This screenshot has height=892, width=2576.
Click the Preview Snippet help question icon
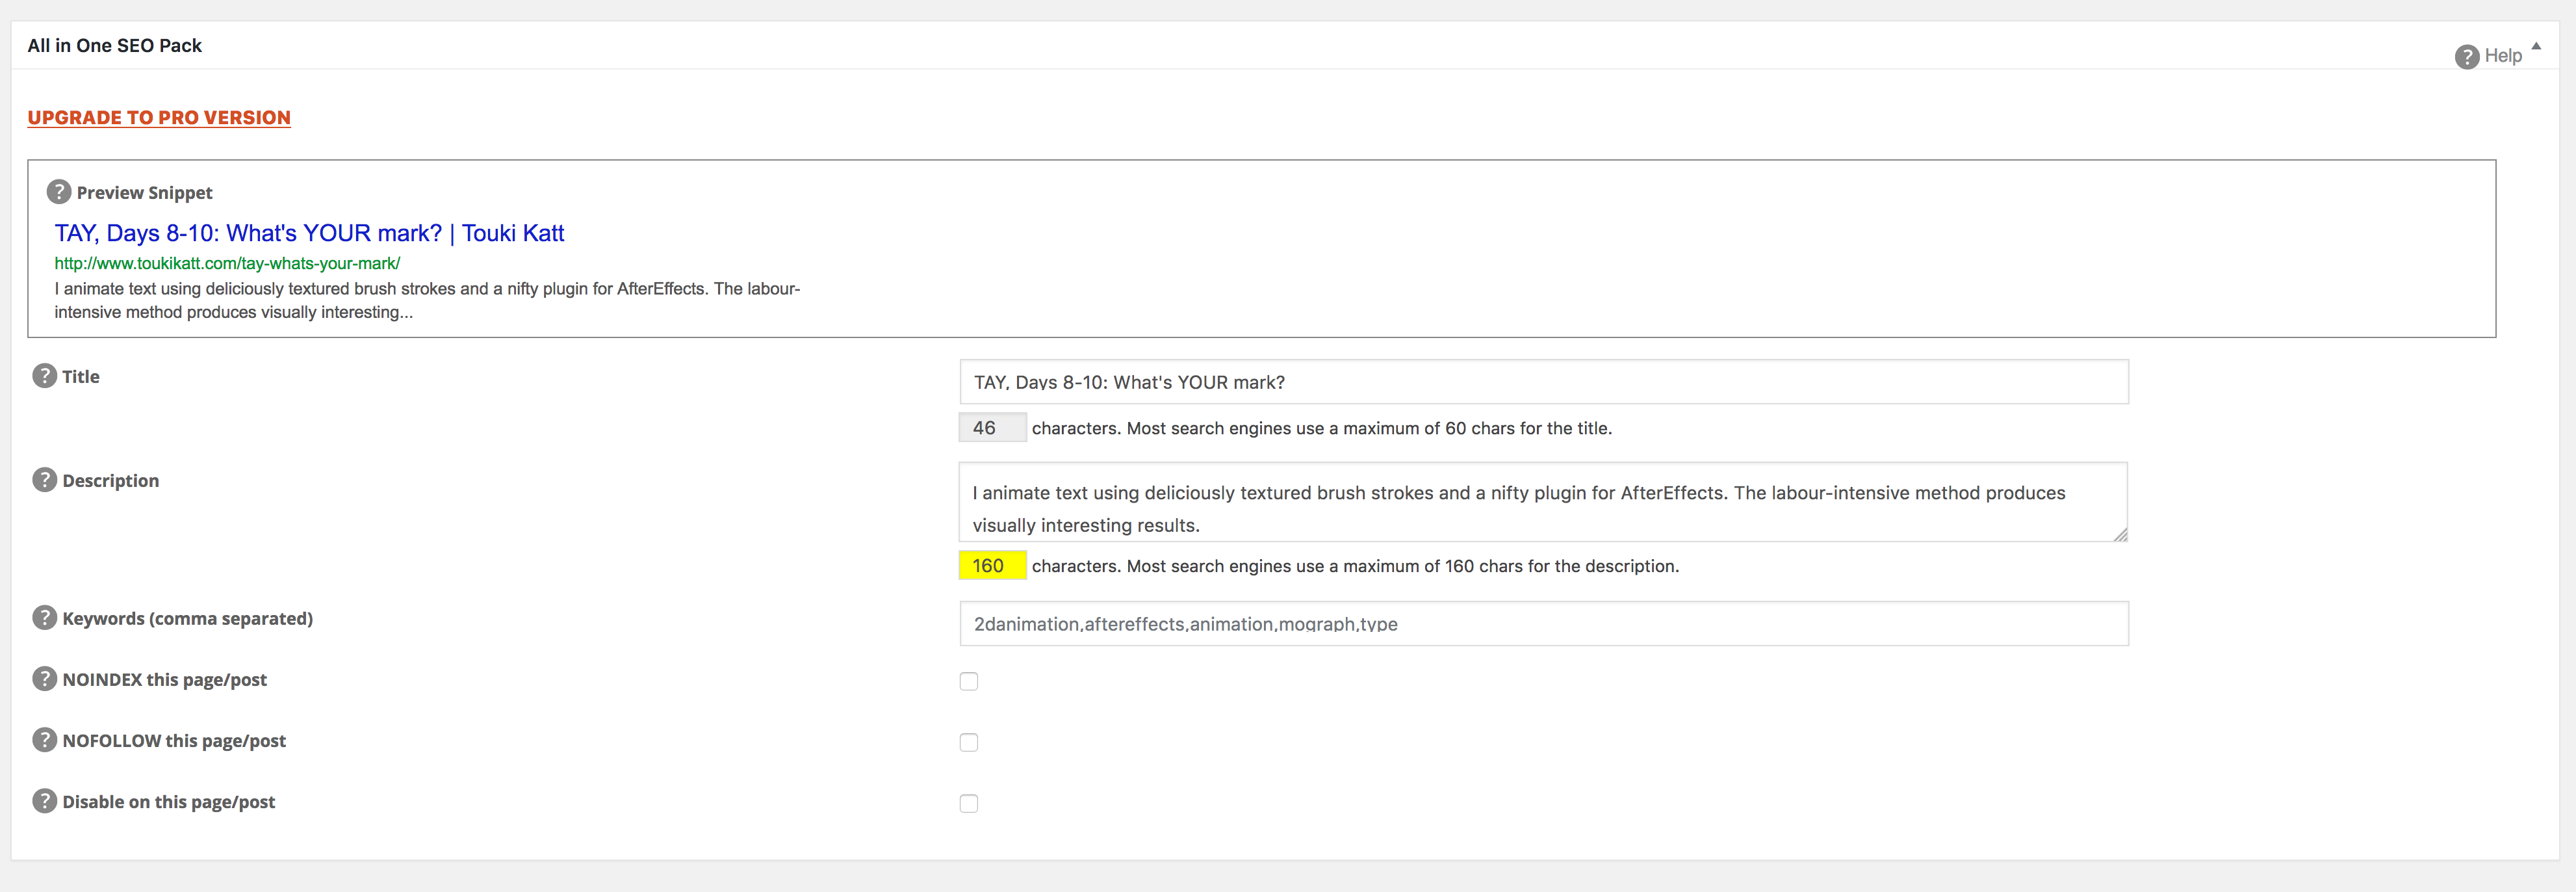point(59,192)
